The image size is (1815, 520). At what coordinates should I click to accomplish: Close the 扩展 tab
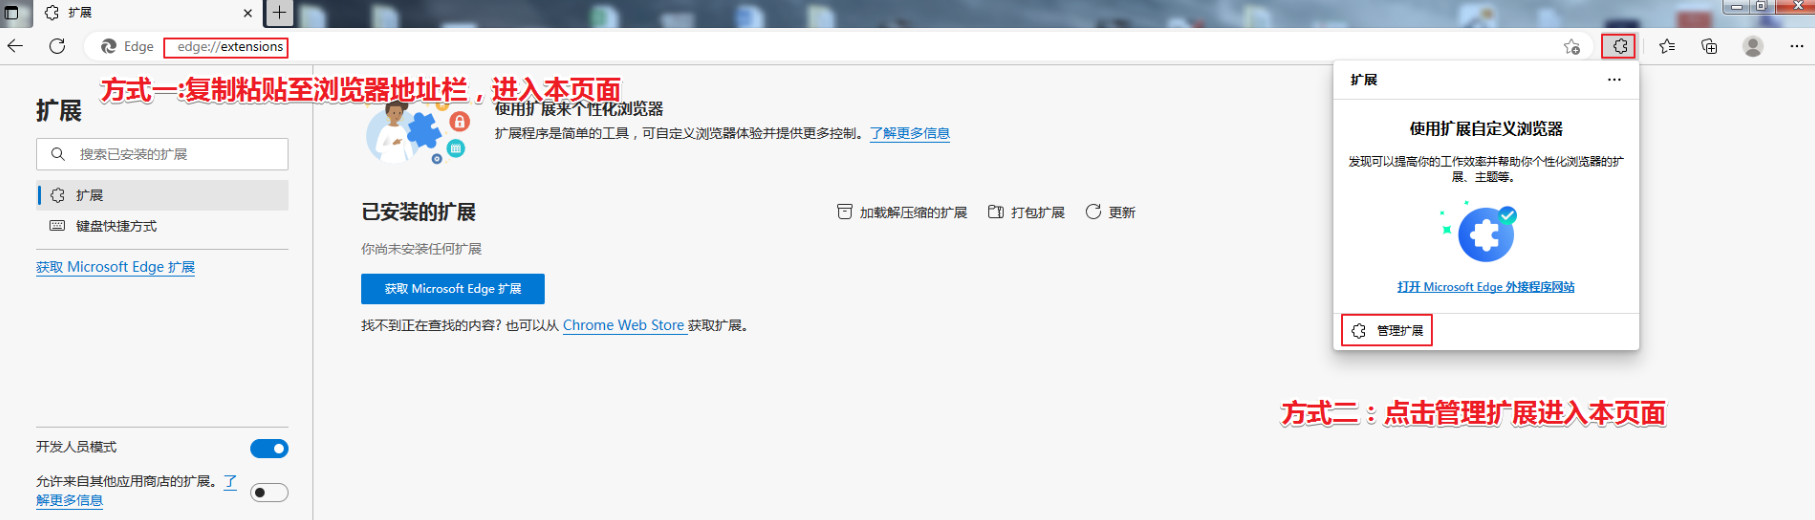tap(247, 13)
